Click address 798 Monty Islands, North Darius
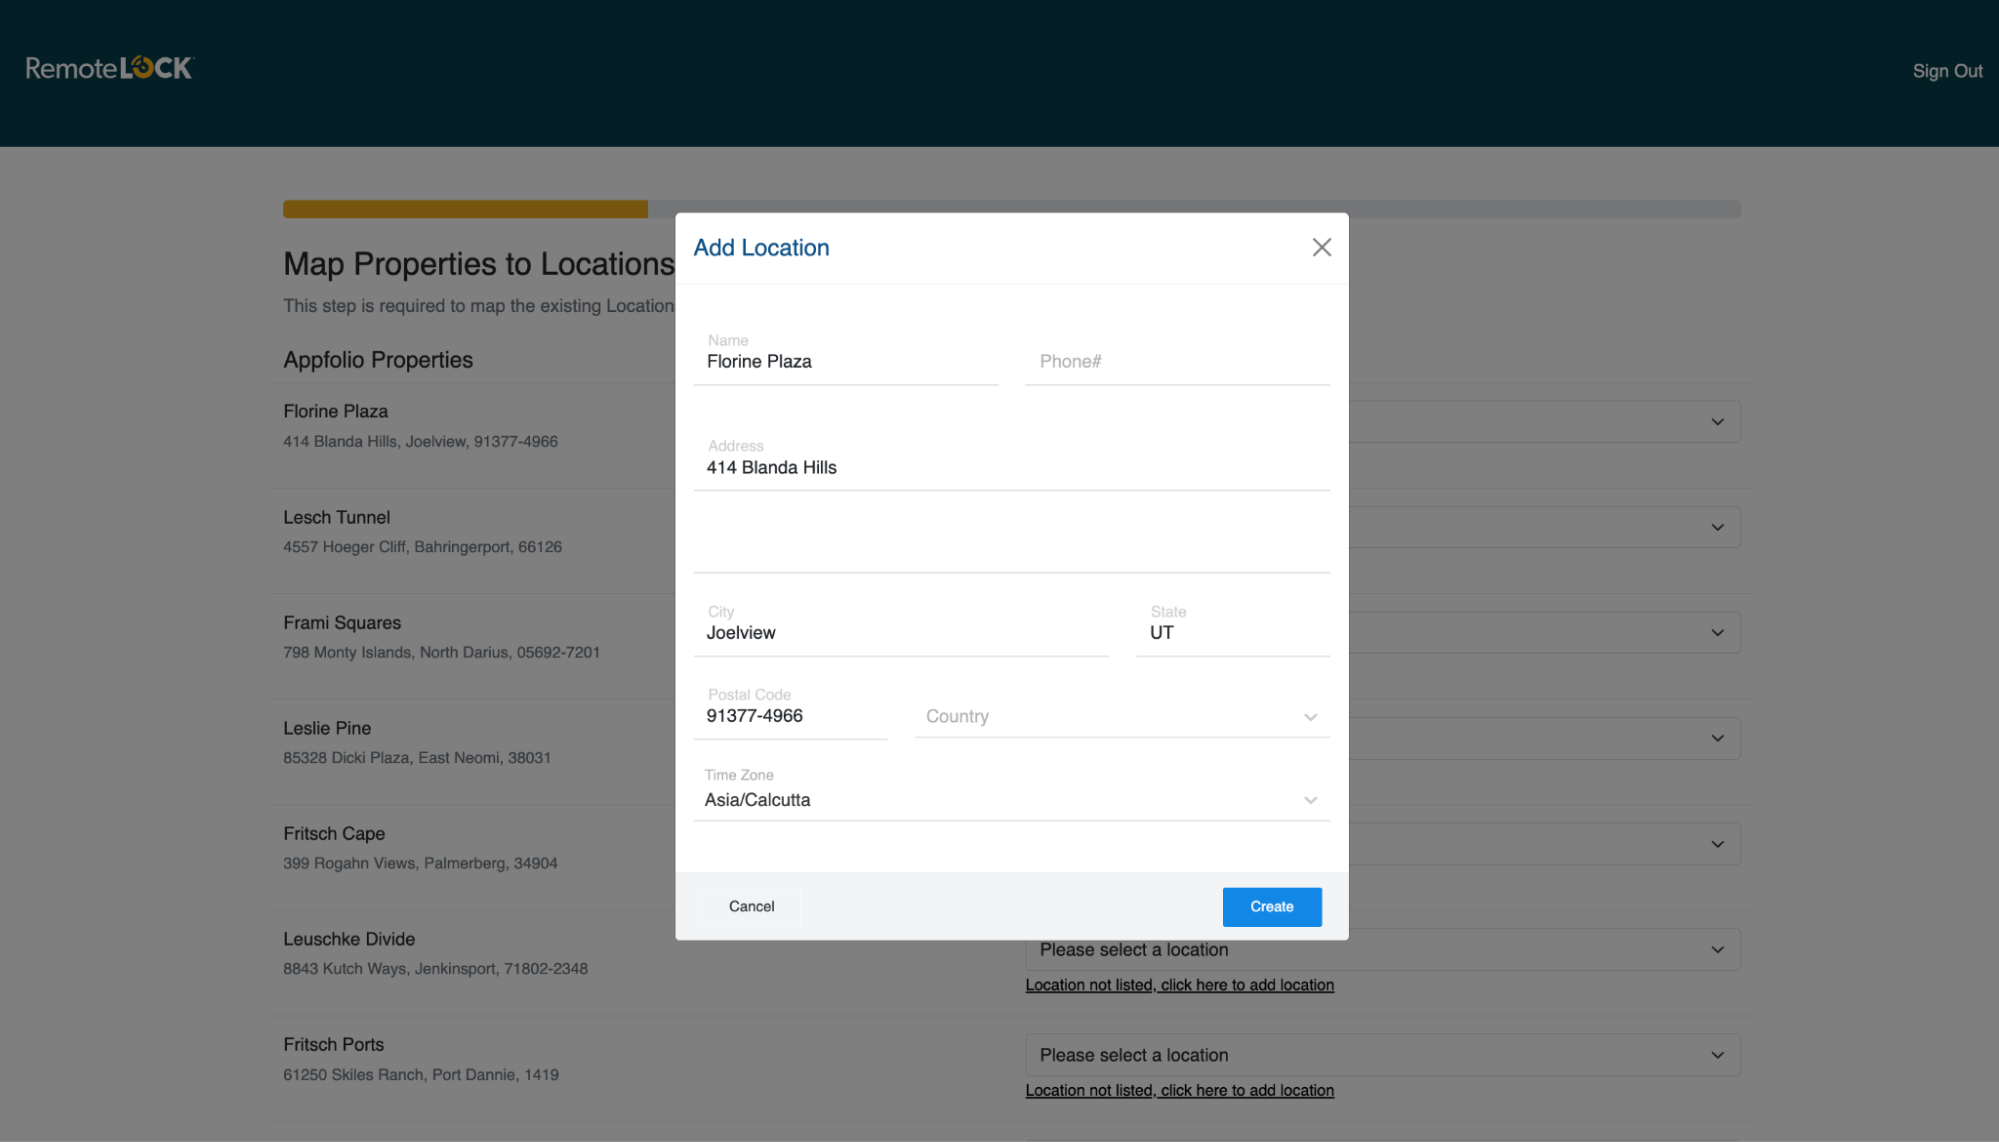 [441, 652]
